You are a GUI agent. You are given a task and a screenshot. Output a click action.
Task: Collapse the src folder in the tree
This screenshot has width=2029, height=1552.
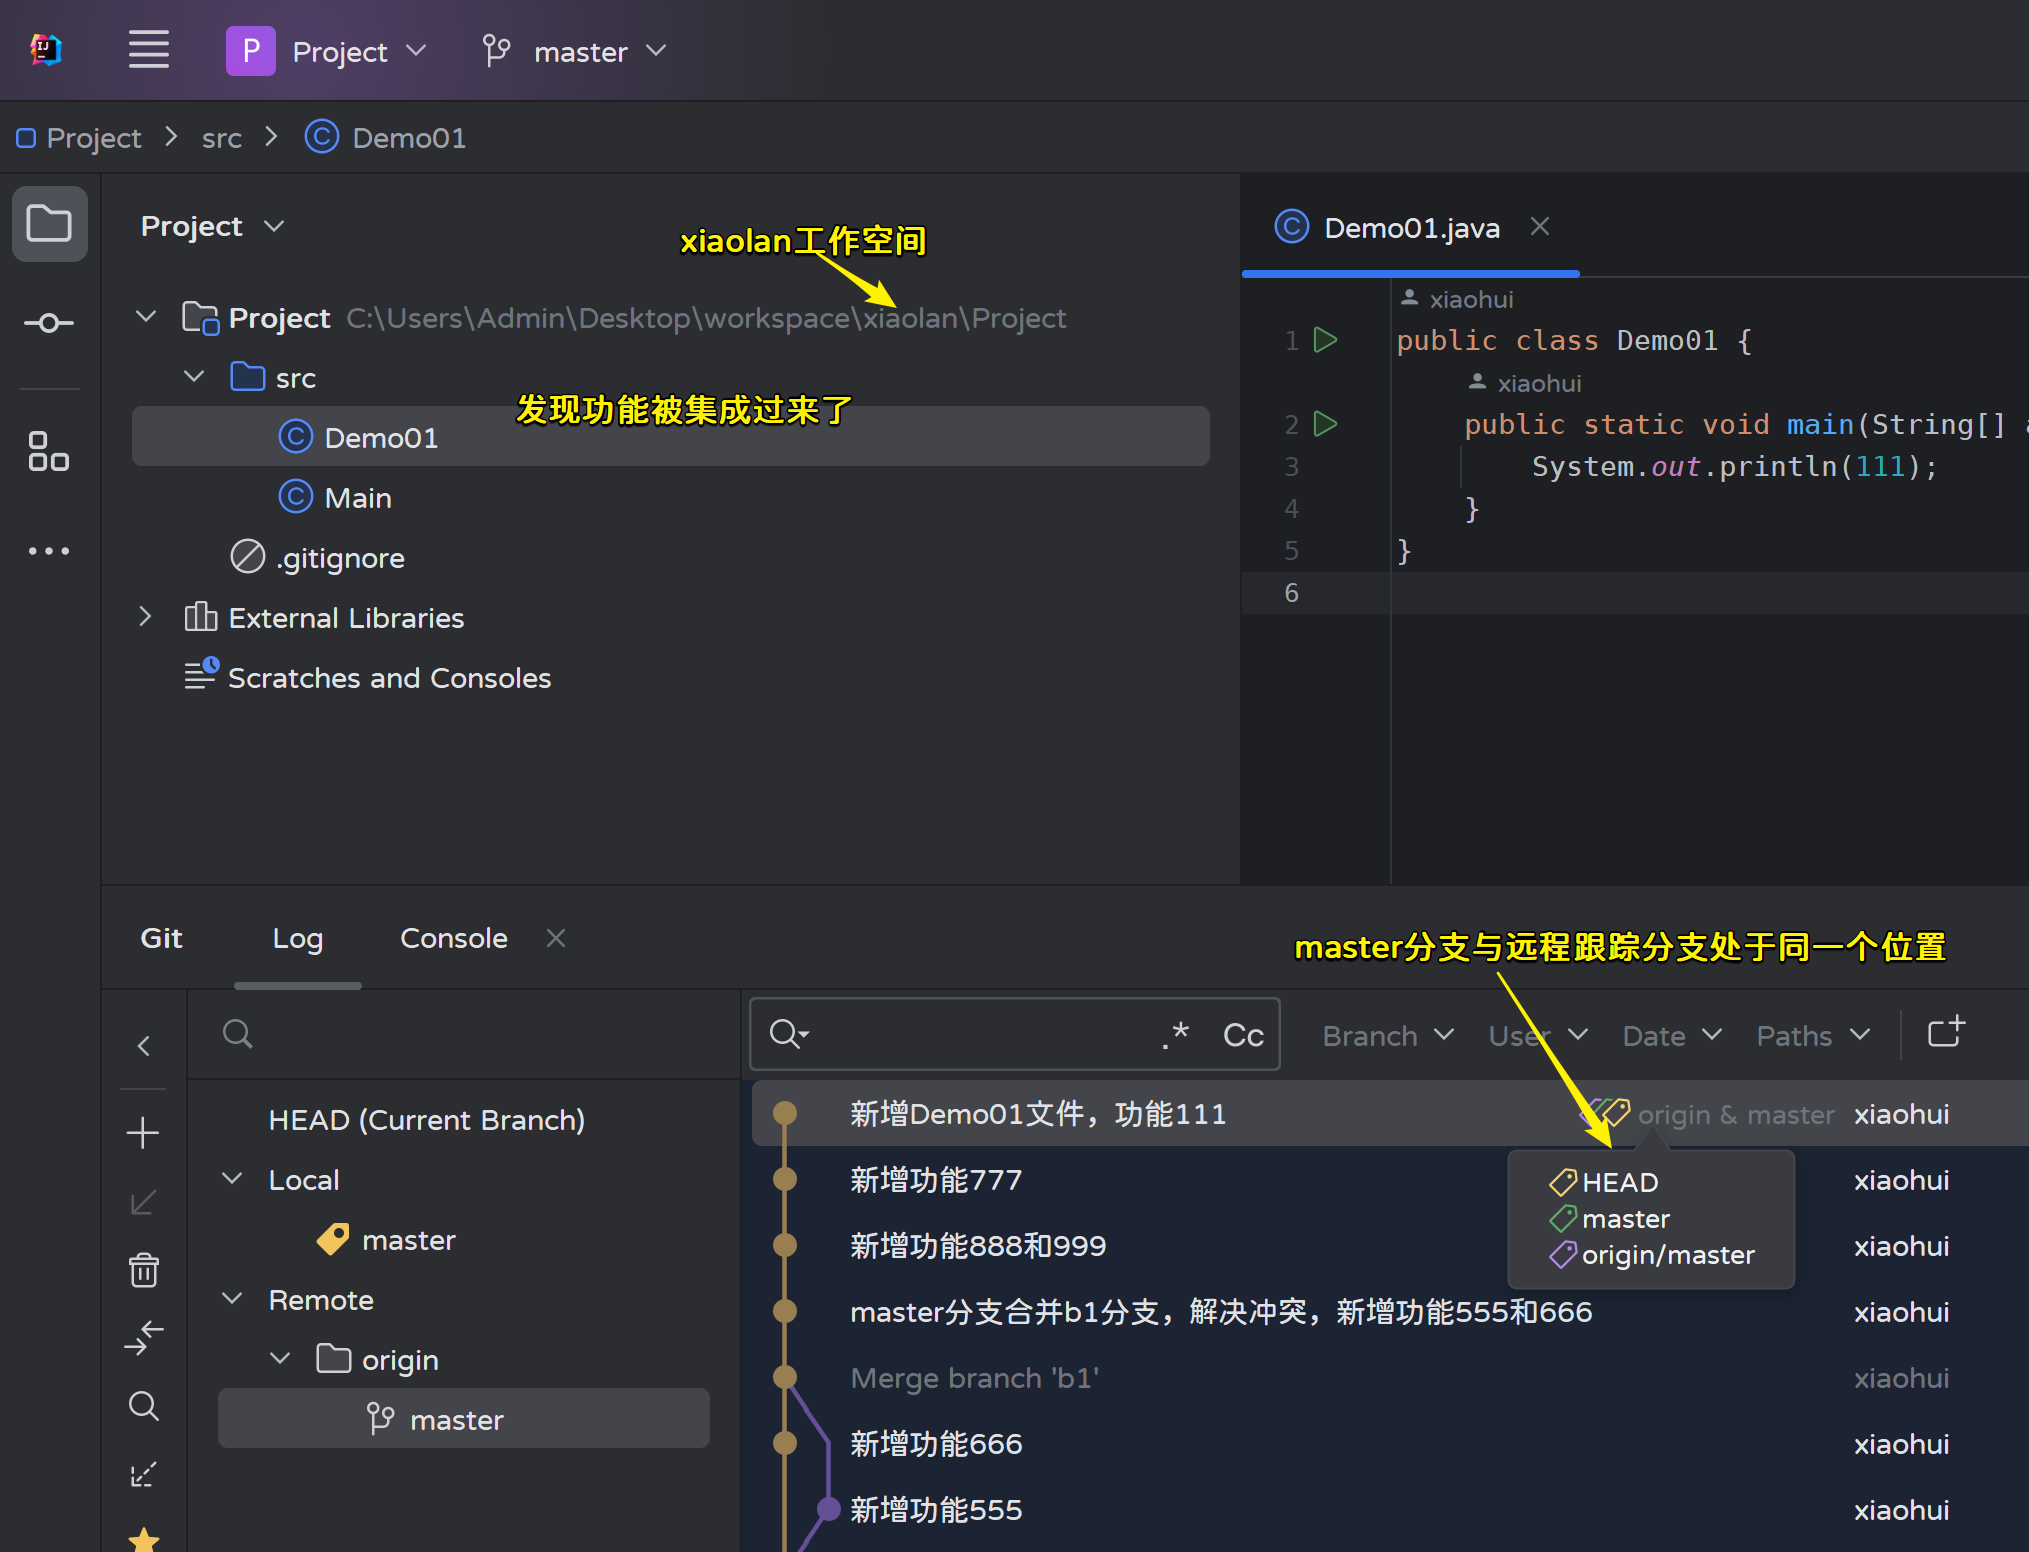point(195,377)
